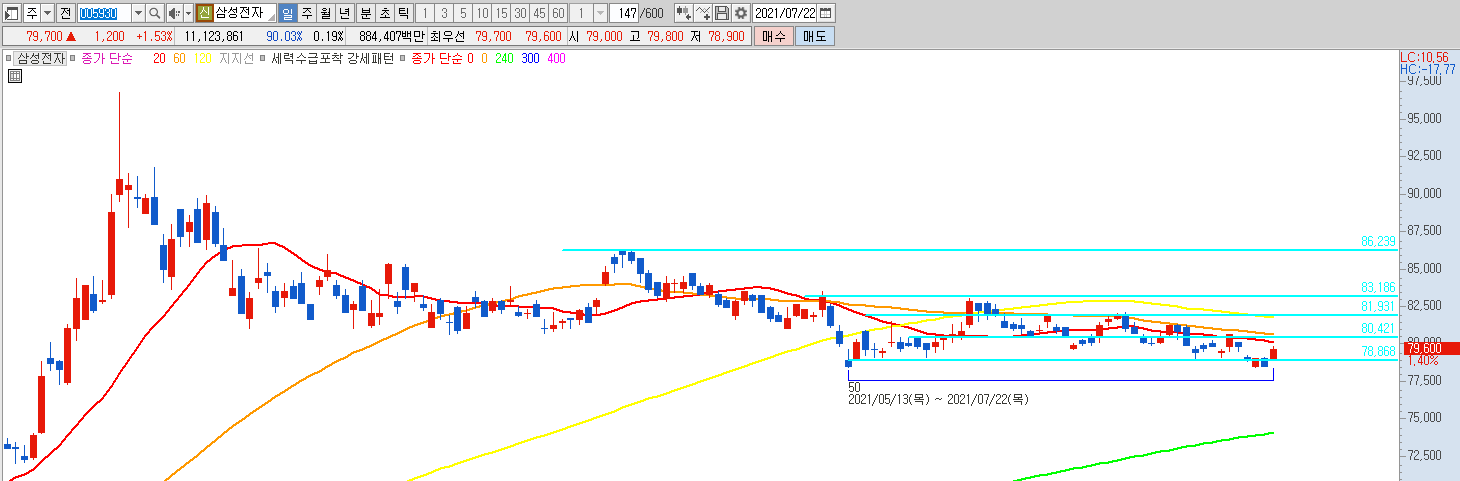Click the 884,407백만 trading value

point(392,36)
